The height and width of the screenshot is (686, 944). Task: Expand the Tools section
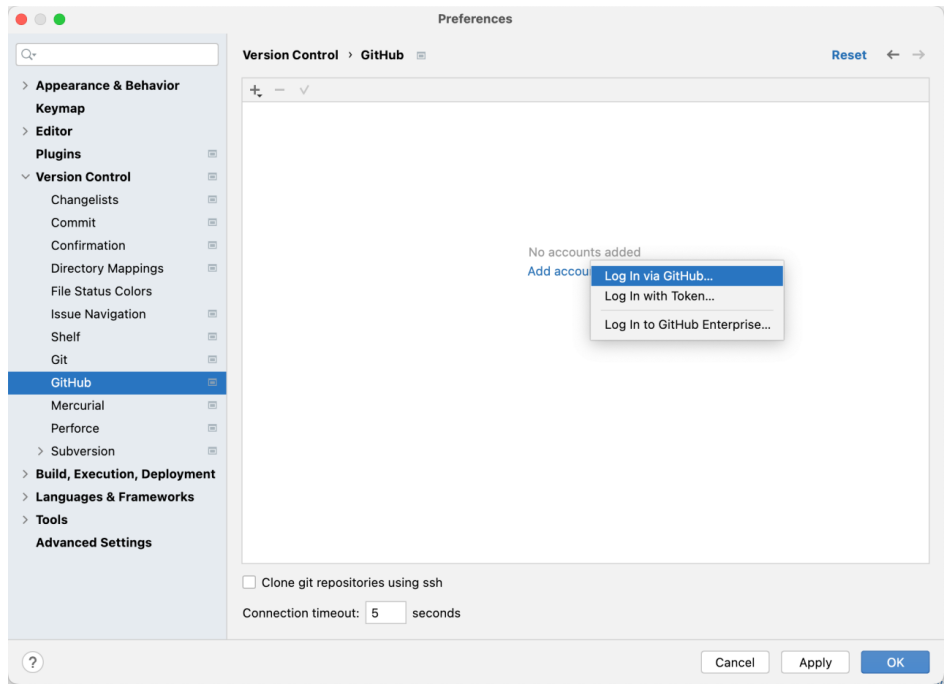point(25,520)
